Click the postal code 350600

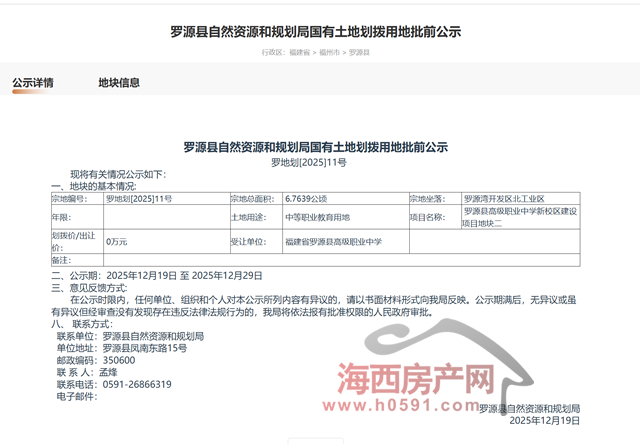point(118,360)
